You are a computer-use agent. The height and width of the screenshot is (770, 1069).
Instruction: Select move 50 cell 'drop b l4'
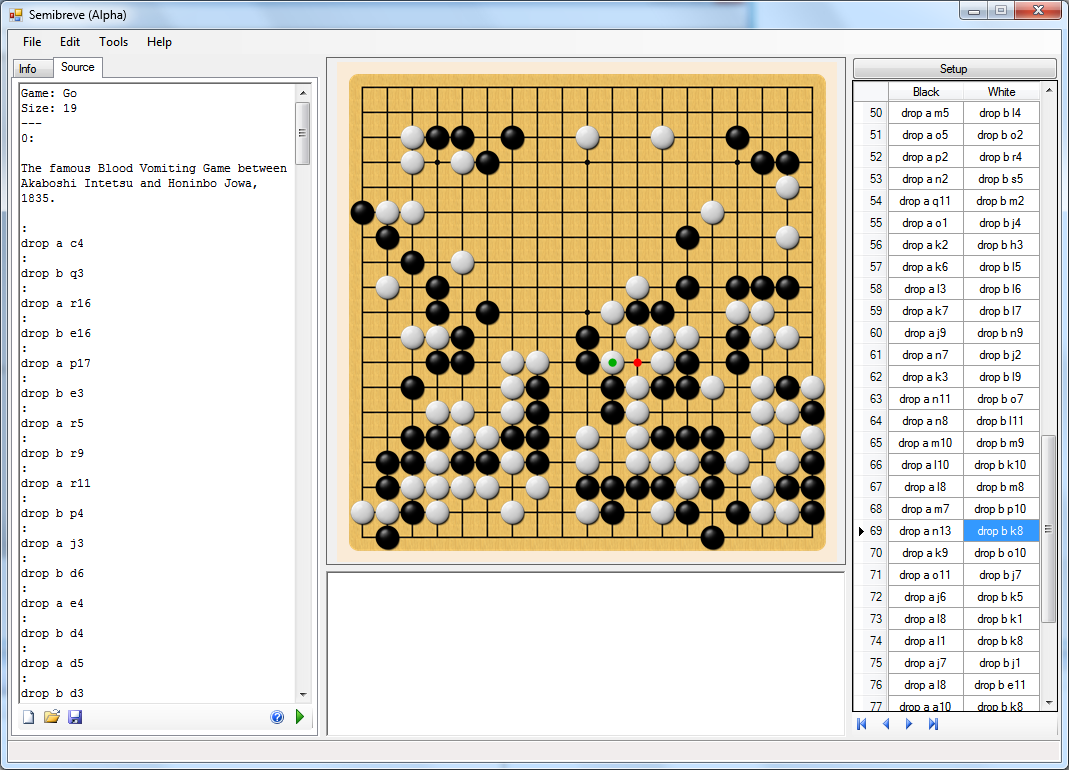click(x=1000, y=113)
